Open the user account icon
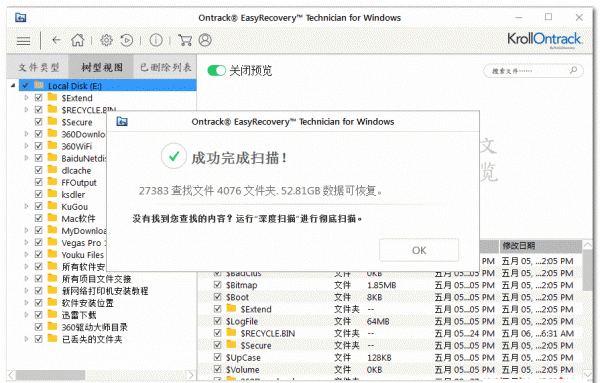The width and height of the screenshot is (600, 383). [205, 40]
